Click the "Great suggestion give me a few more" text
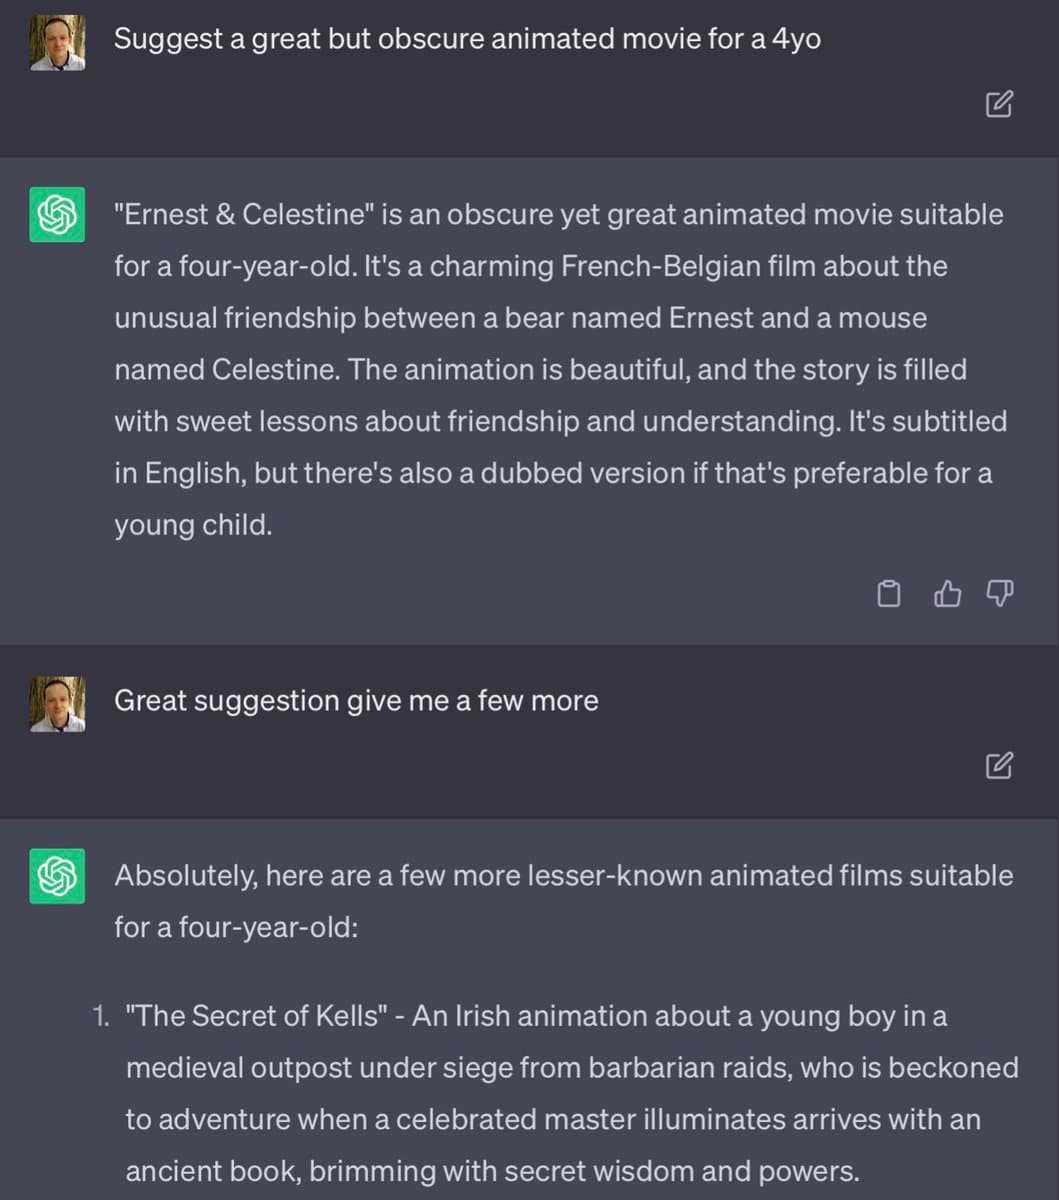The width and height of the screenshot is (1059, 1200). (356, 700)
